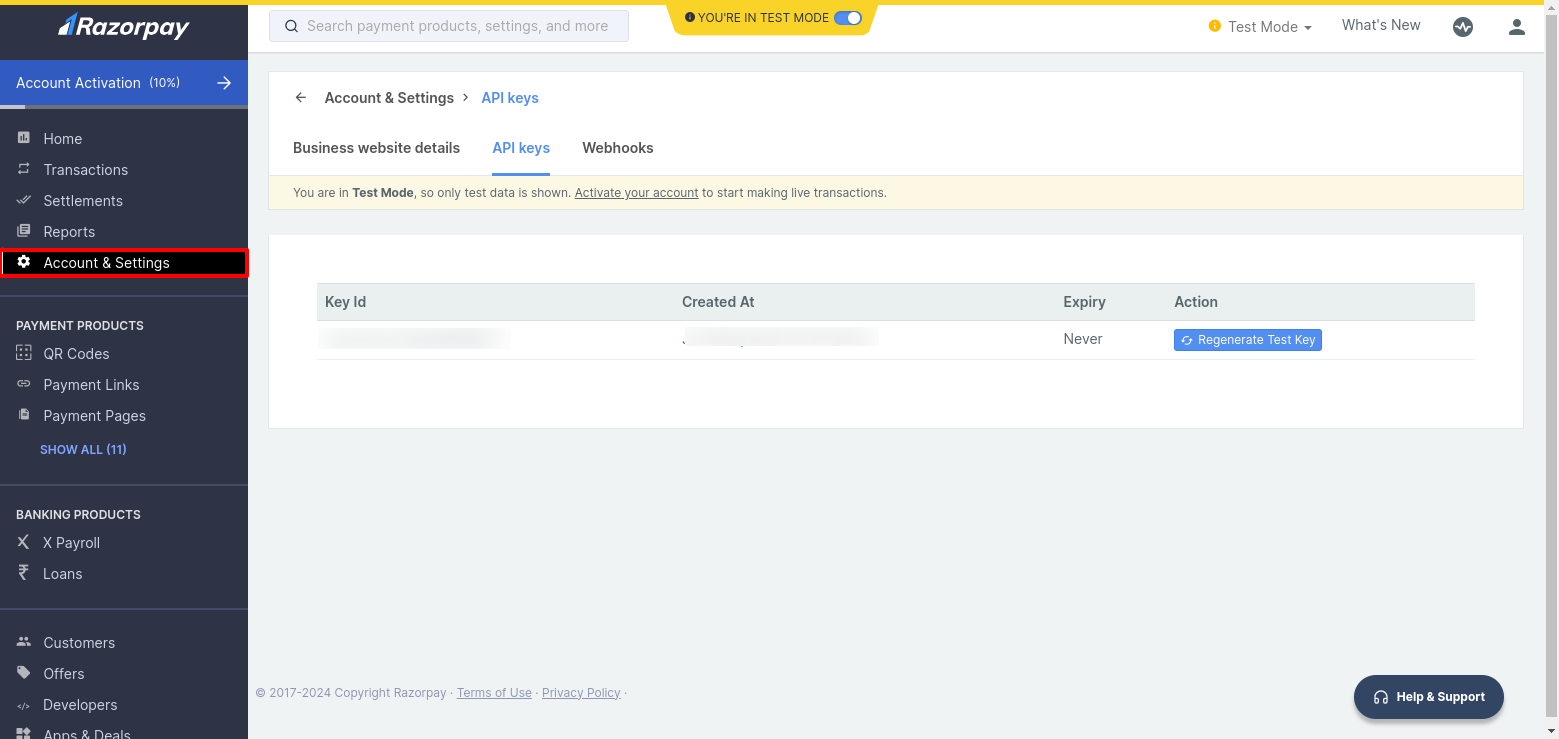
Task: Open Help & Support chat button
Action: click(x=1428, y=697)
